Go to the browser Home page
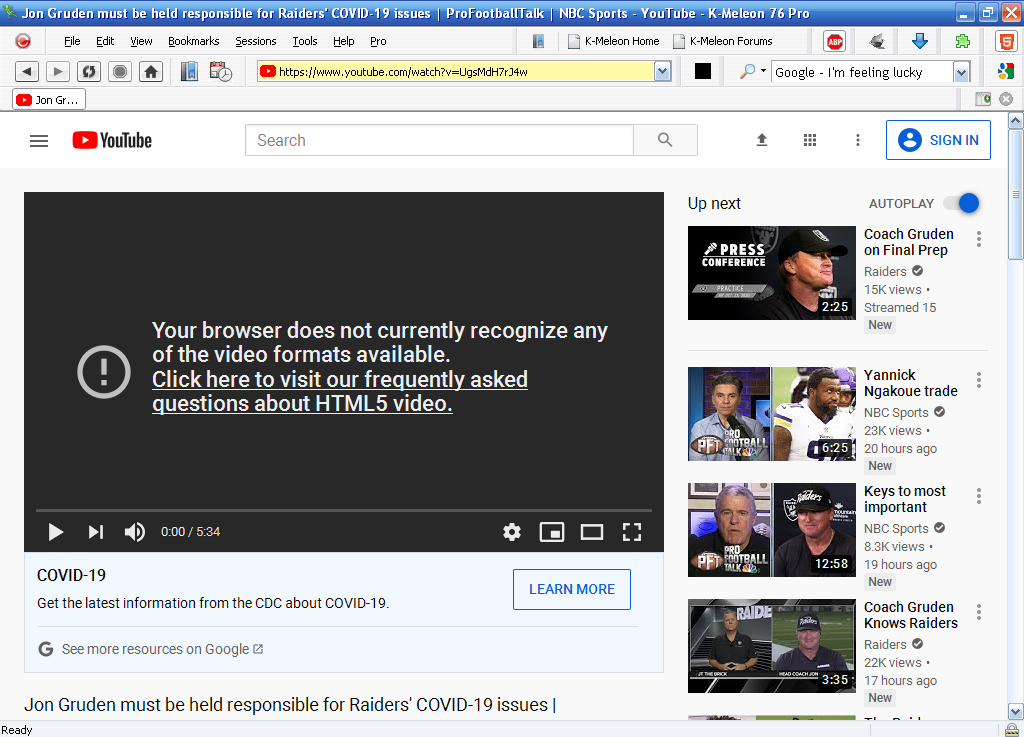 tap(151, 72)
